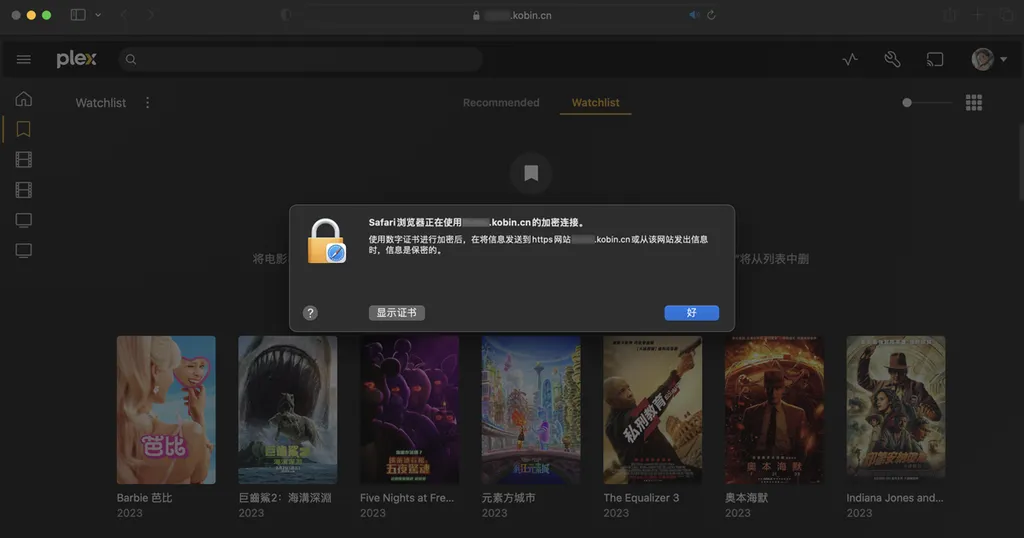Viewport: 1024px width, 538px height.
Task: Click the 显示证书 button
Action: (x=396, y=313)
